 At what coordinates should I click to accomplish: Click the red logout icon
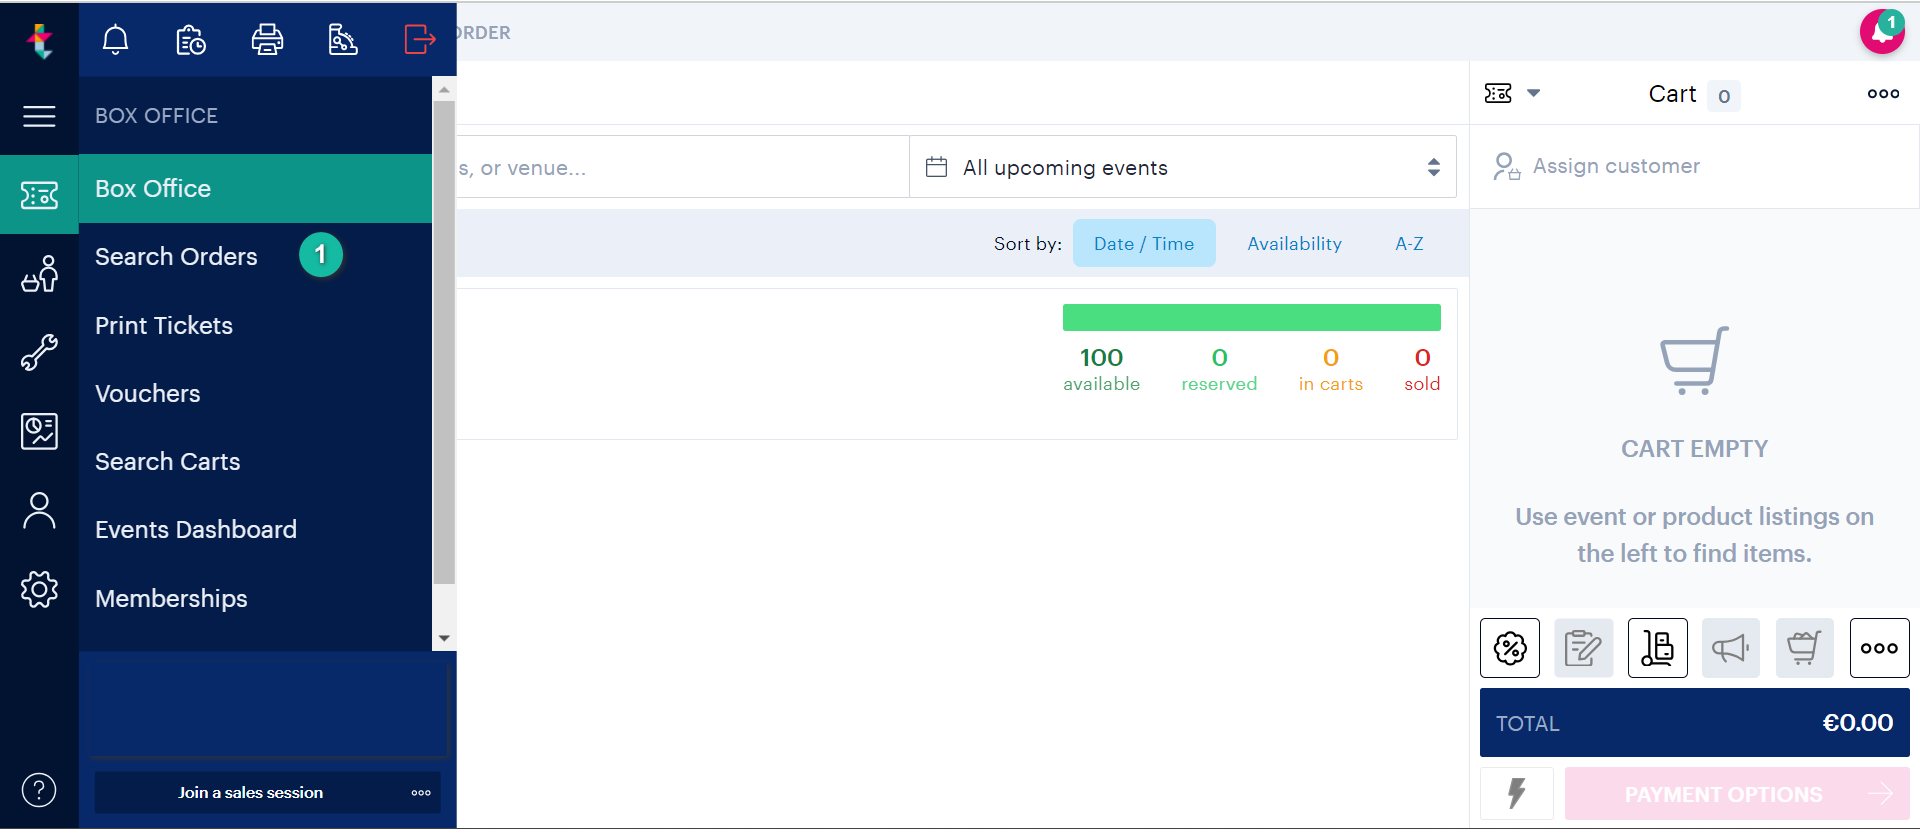419,39
